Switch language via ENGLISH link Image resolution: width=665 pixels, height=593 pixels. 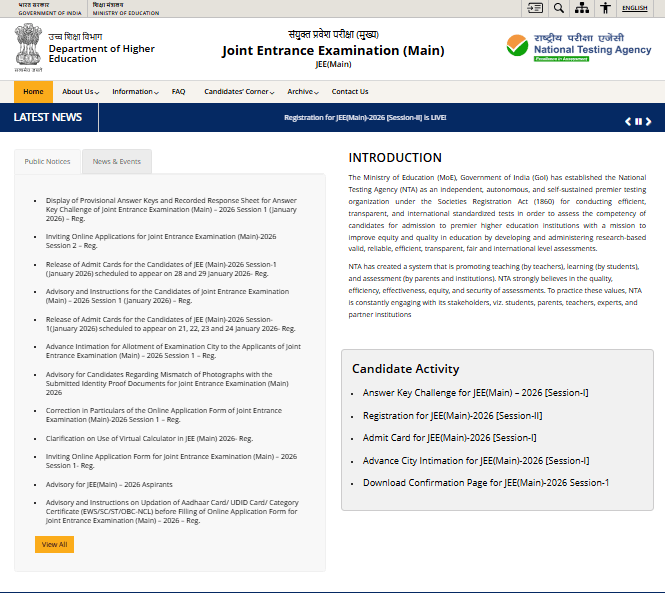point(634,8)
